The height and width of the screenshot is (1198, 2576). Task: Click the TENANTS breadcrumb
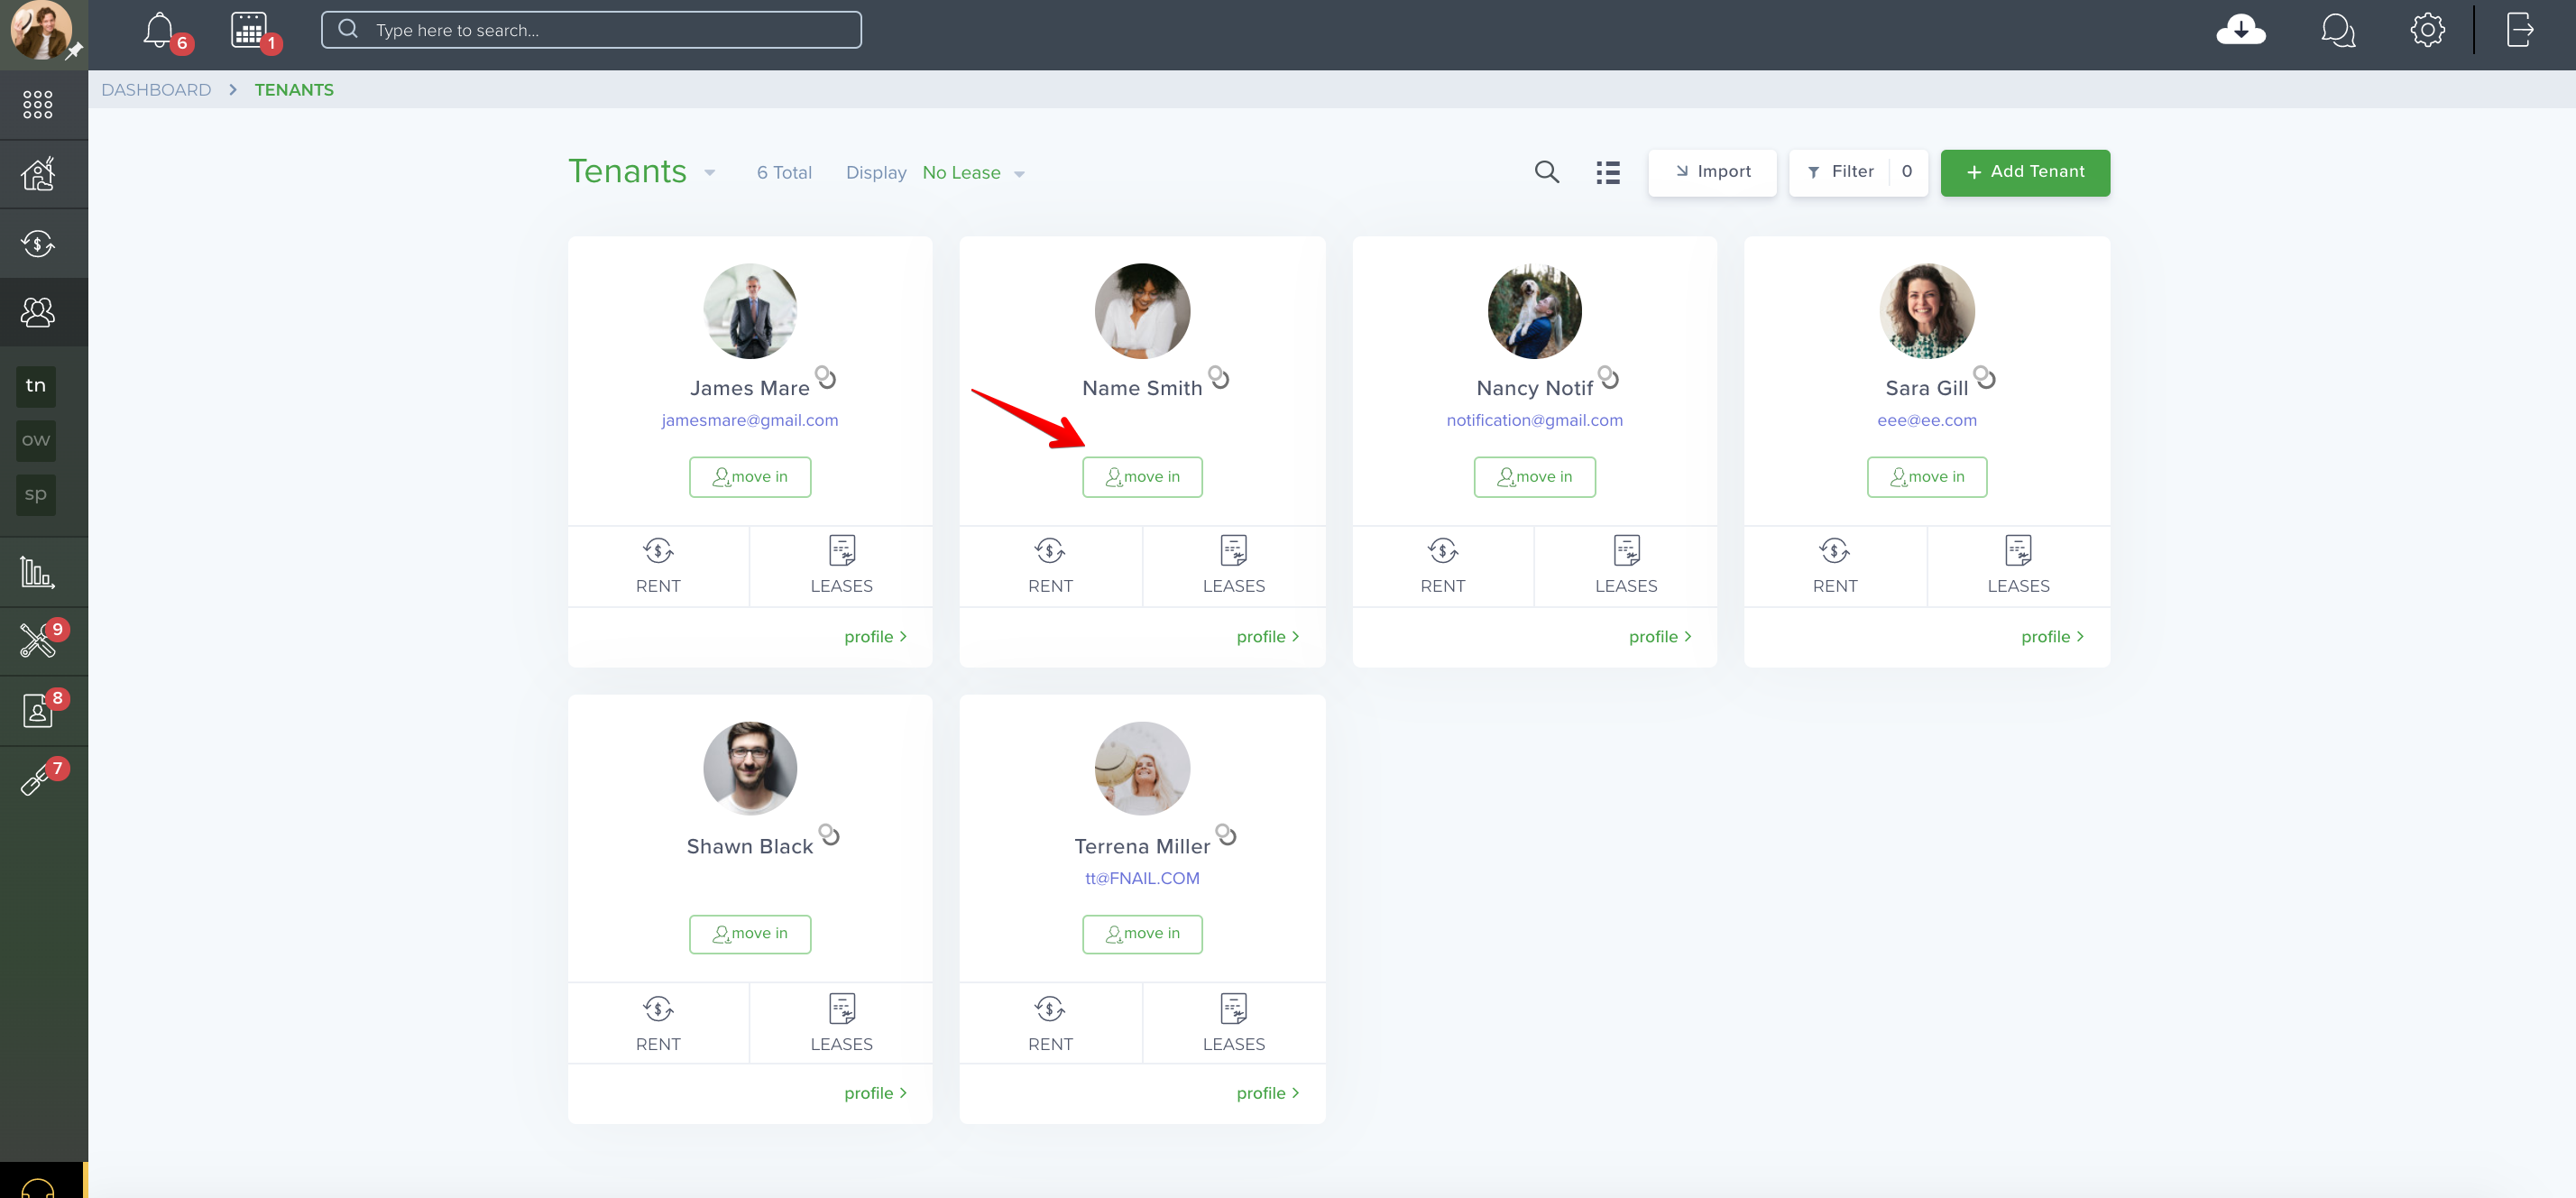294,90
